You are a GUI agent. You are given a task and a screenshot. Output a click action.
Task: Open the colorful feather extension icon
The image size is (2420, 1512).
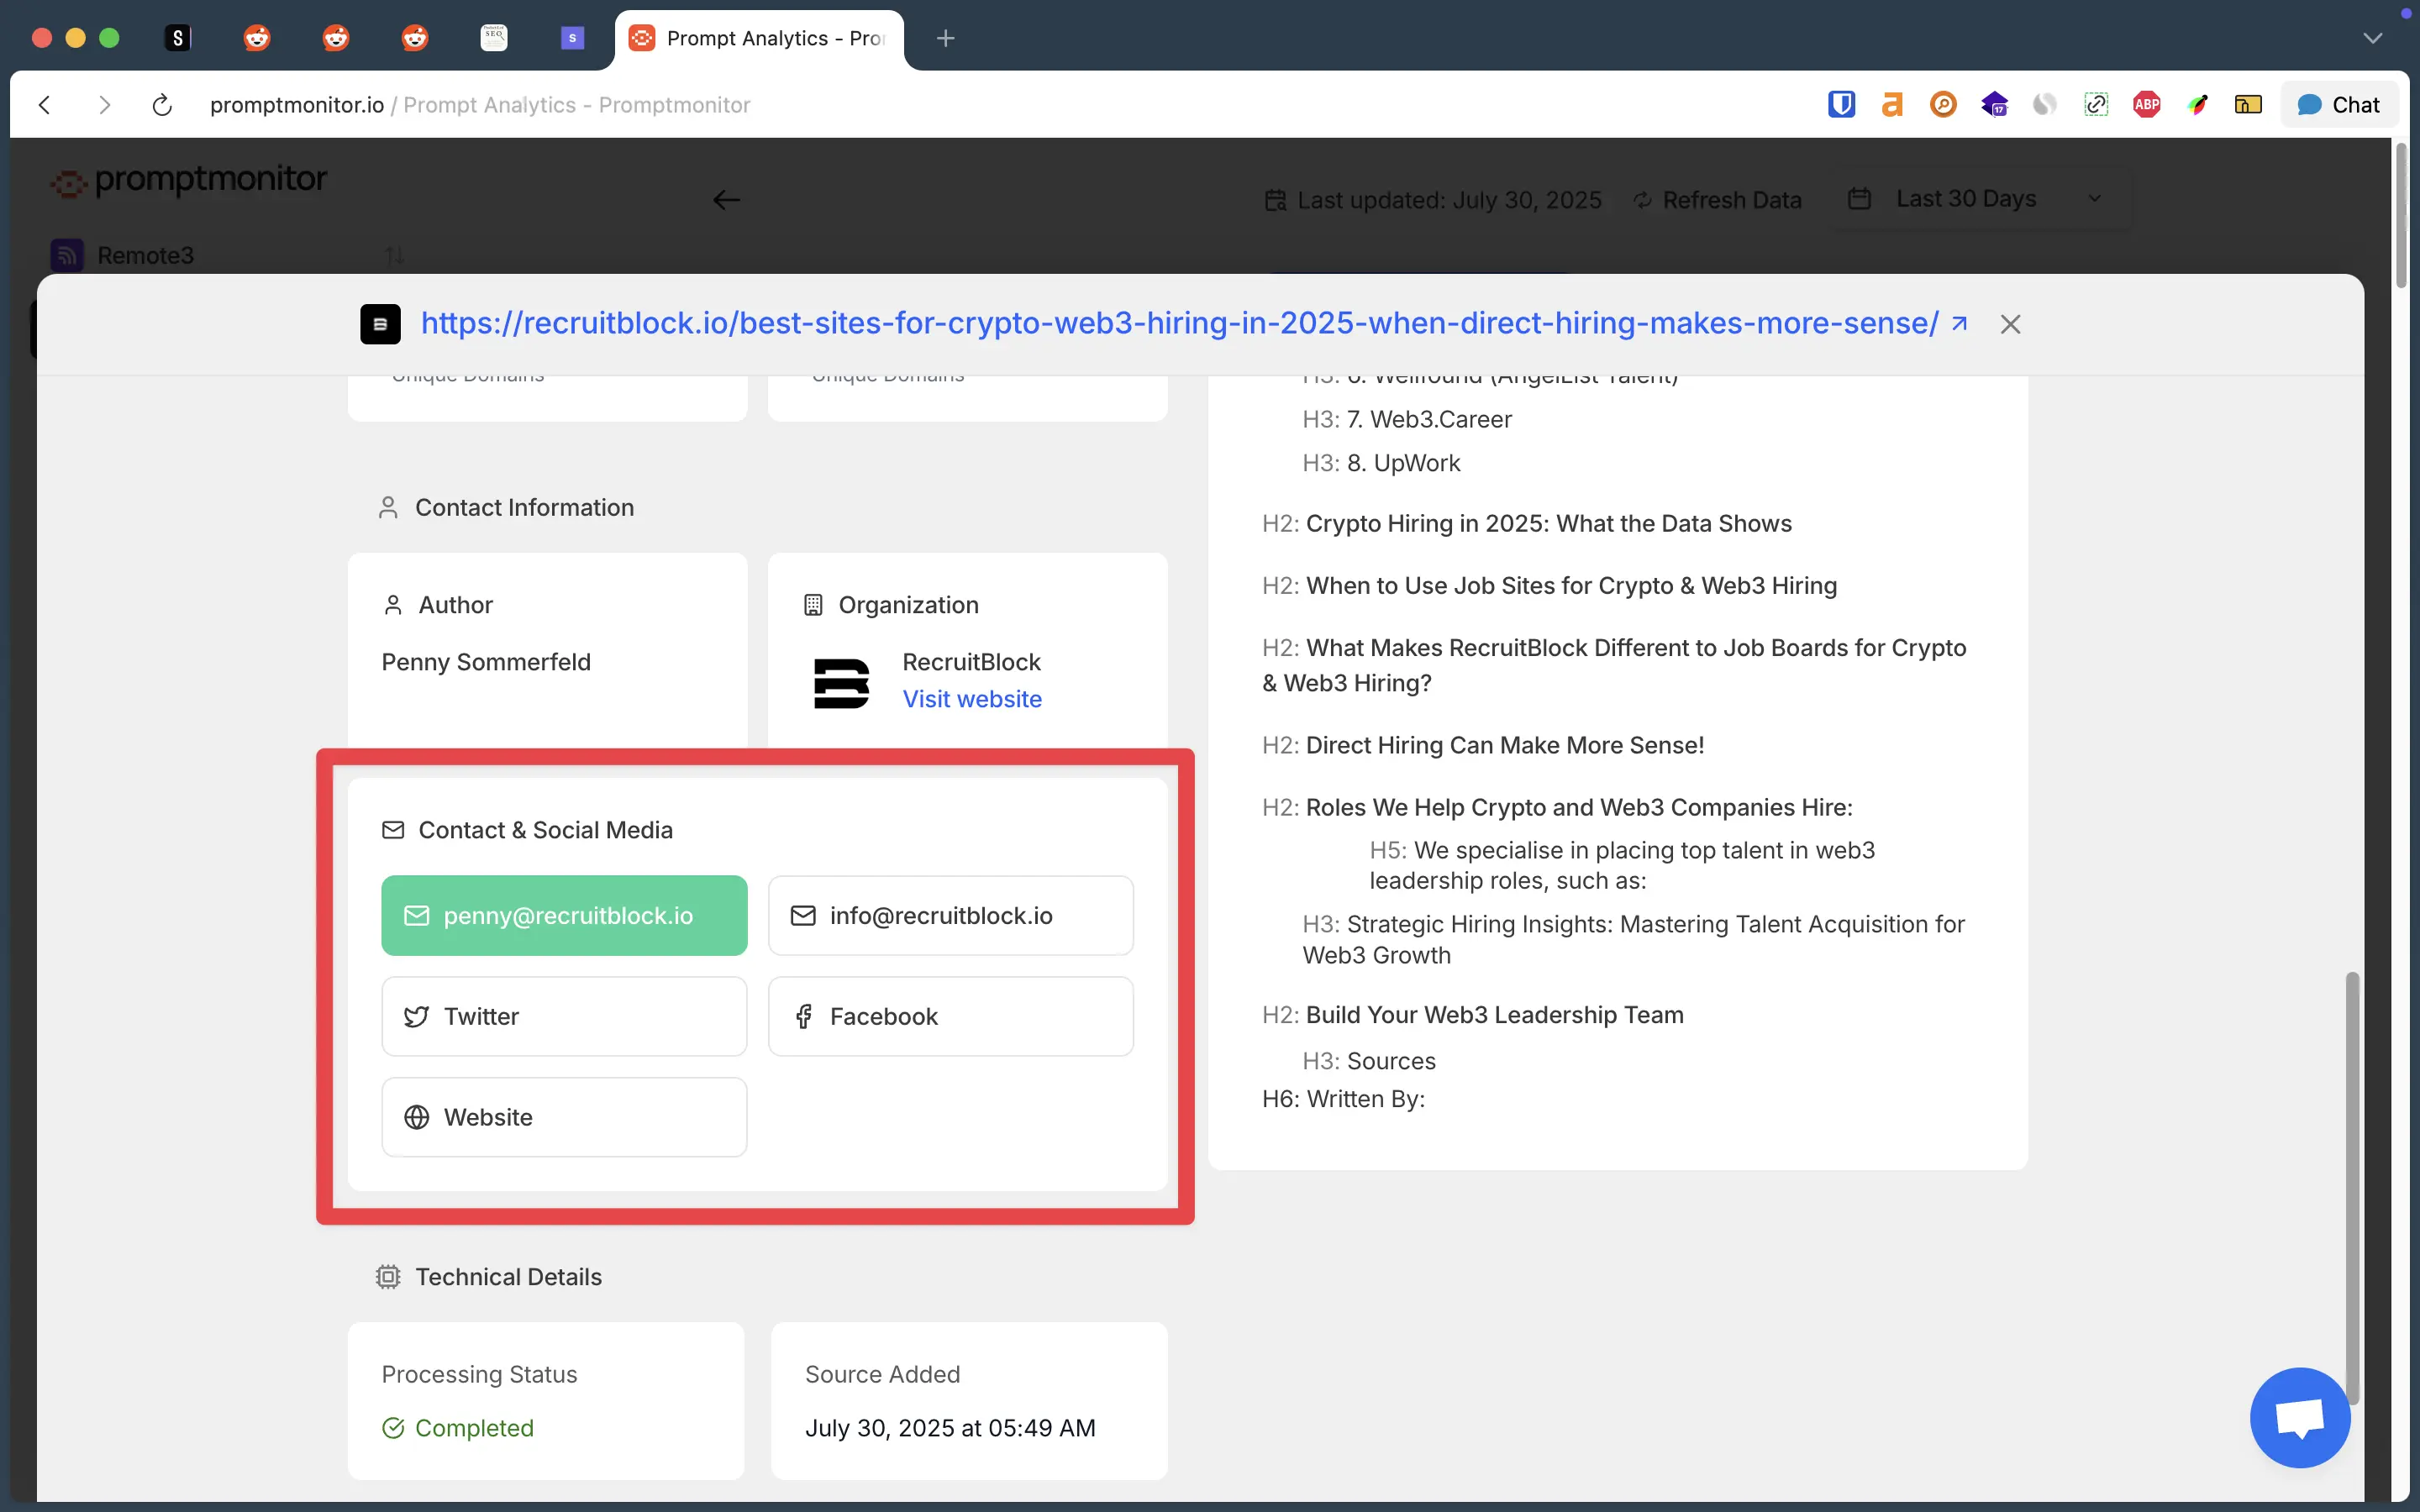(2198, 104)
